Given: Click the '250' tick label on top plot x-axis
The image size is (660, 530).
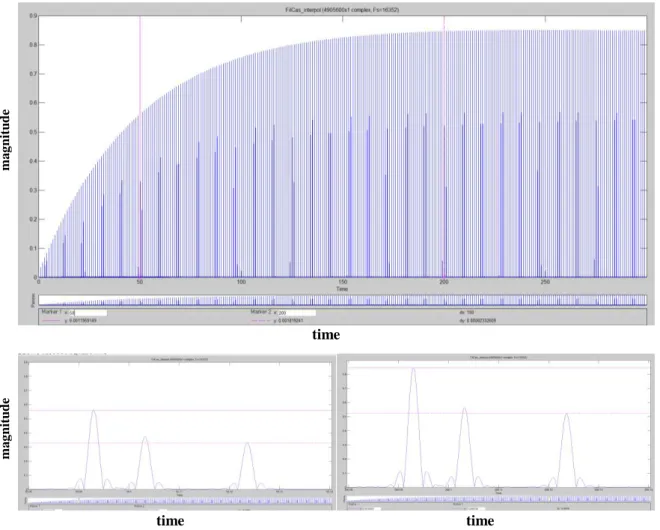Looking at the screenshot, I should pos(545,282).
